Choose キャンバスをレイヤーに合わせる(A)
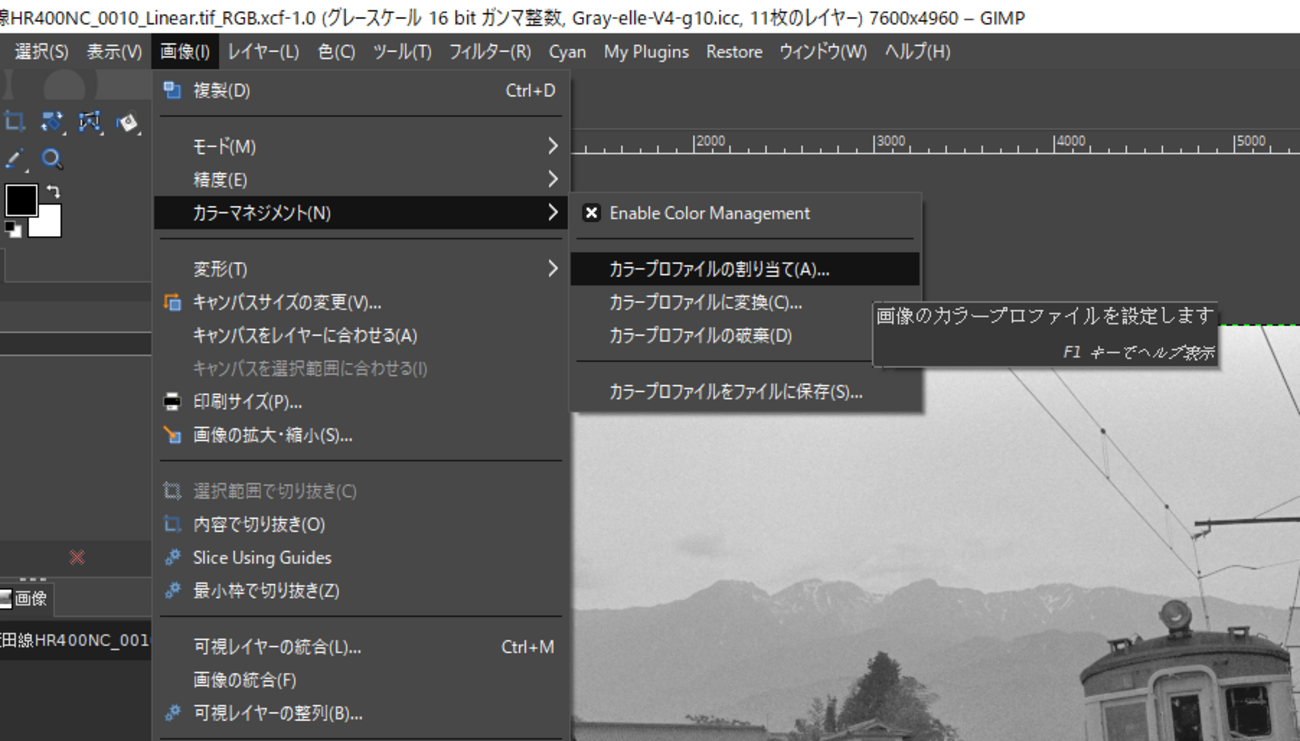 [x=360, y=335]
